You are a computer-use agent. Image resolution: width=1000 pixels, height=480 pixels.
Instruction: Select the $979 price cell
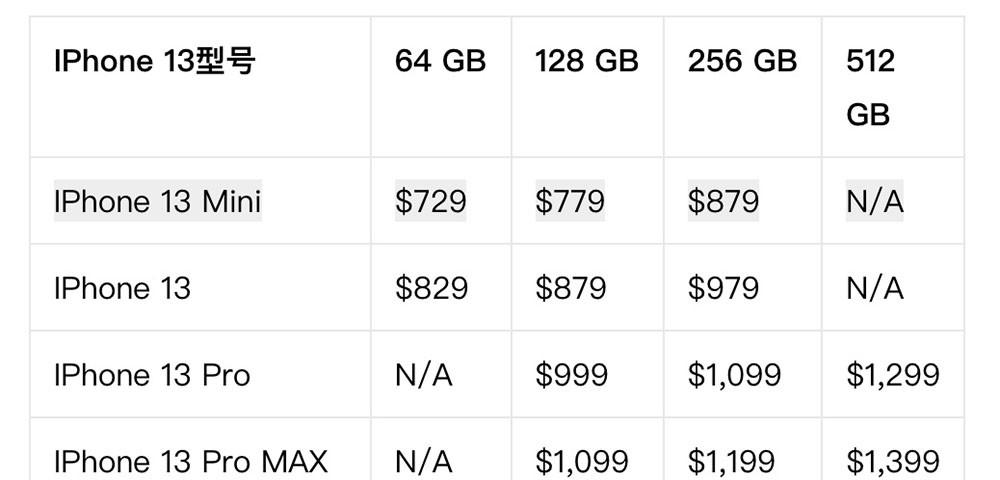coord(723,289)
